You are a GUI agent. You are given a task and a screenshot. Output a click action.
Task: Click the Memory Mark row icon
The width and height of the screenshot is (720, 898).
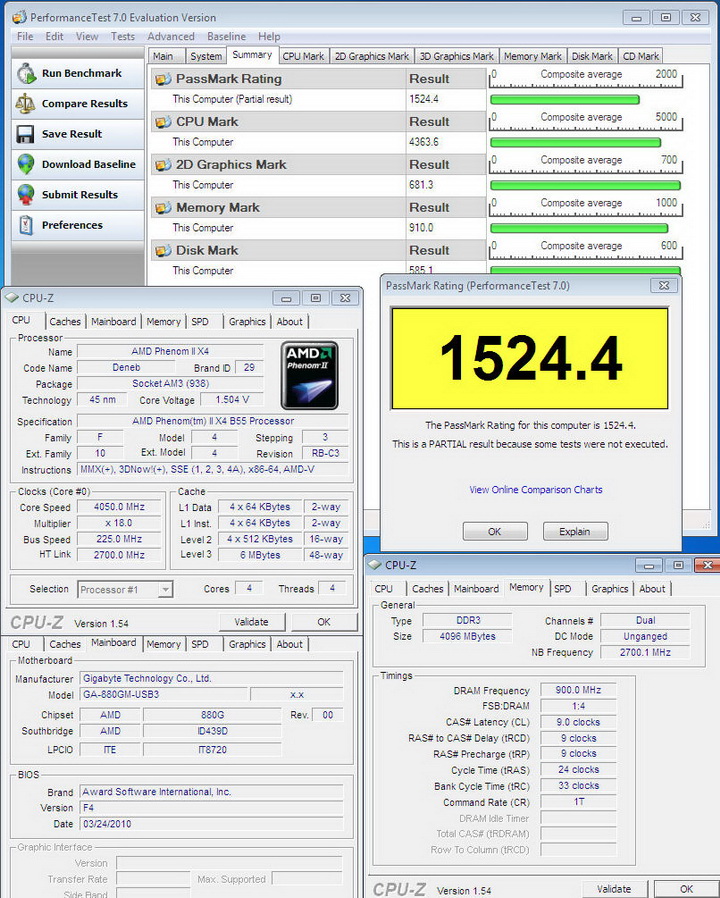(x=163, y=208)
